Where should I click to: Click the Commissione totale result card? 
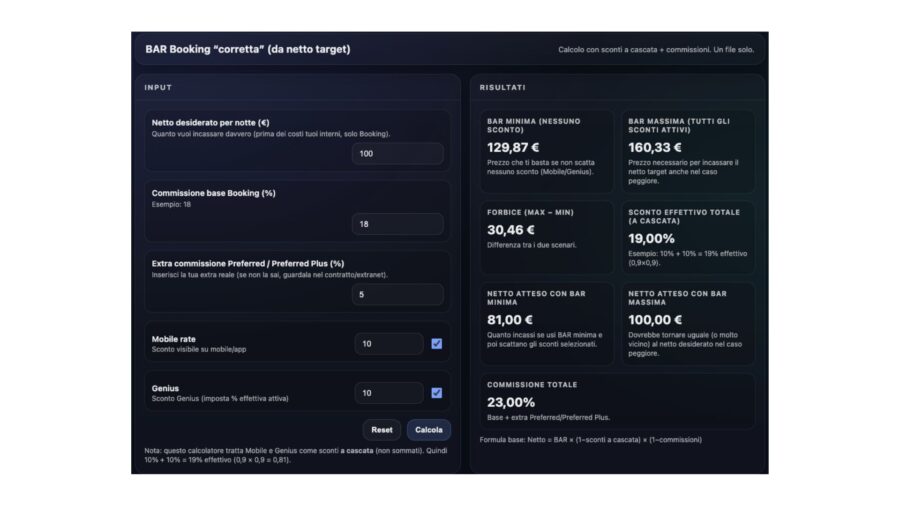coord(616,401)
